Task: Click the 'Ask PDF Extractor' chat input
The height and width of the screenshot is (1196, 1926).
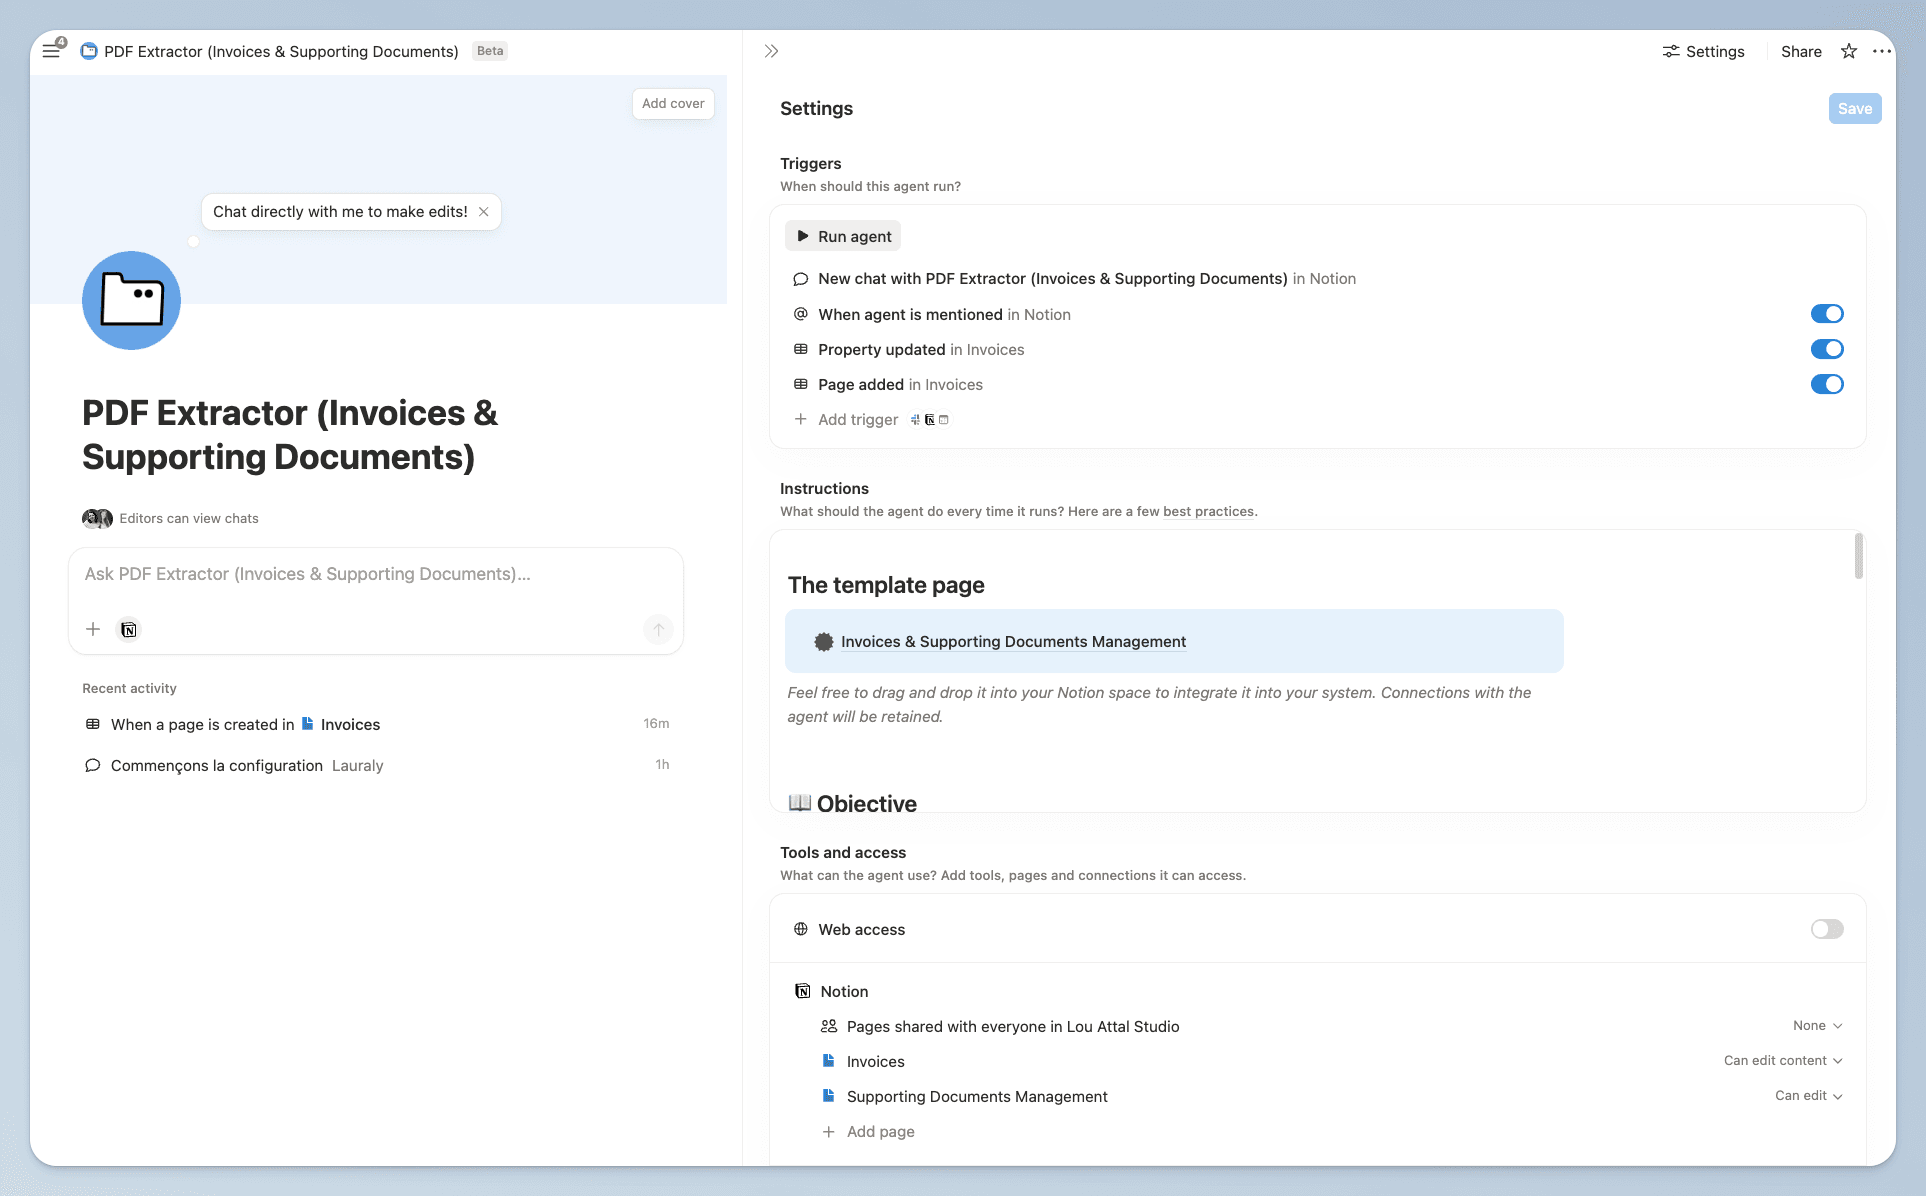Action: 376,574
